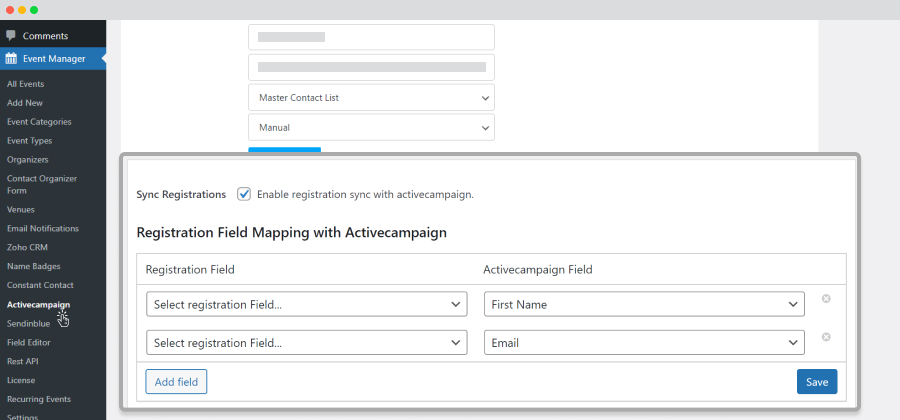The width and height of the screenshot is (900, 420).
Task: Open the Constant Contact menu item
Action: [40, 285]
